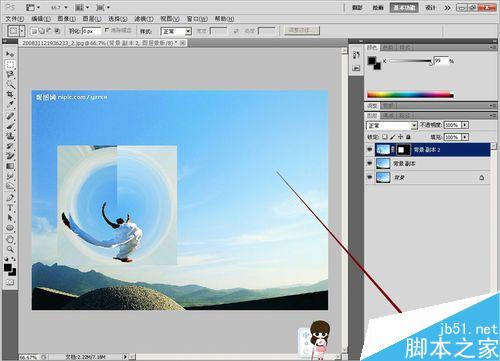
Task: Switch to the 色板 swatches tab
Action: click(388, 48)
